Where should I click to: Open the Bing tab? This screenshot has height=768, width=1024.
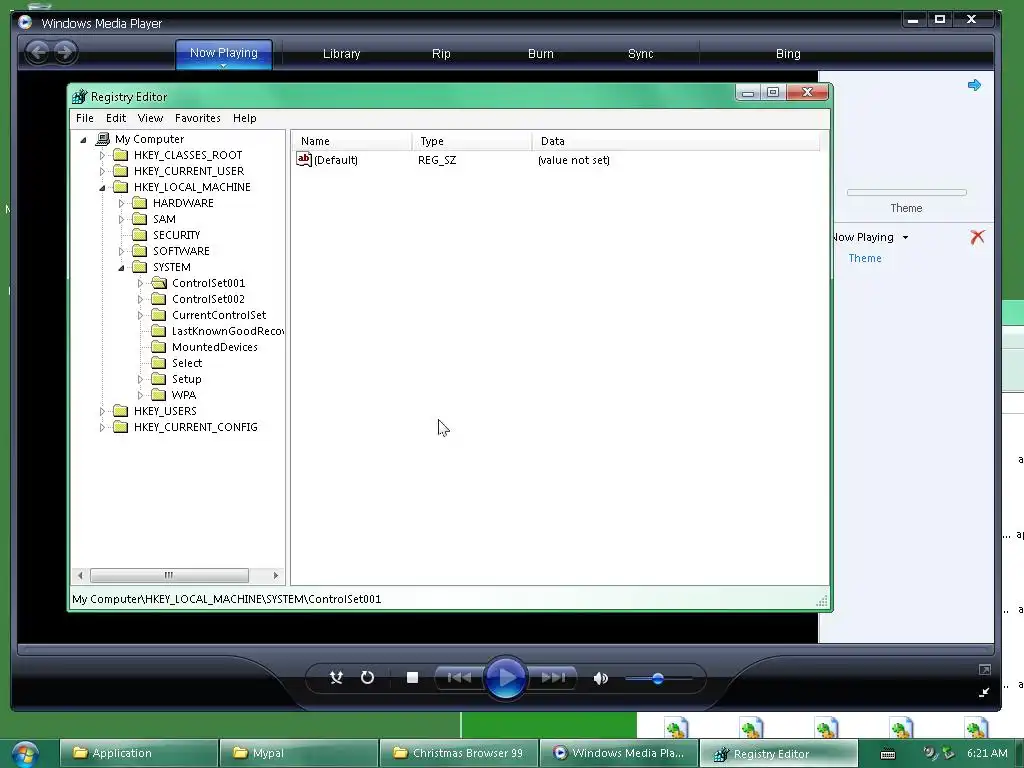788,54
